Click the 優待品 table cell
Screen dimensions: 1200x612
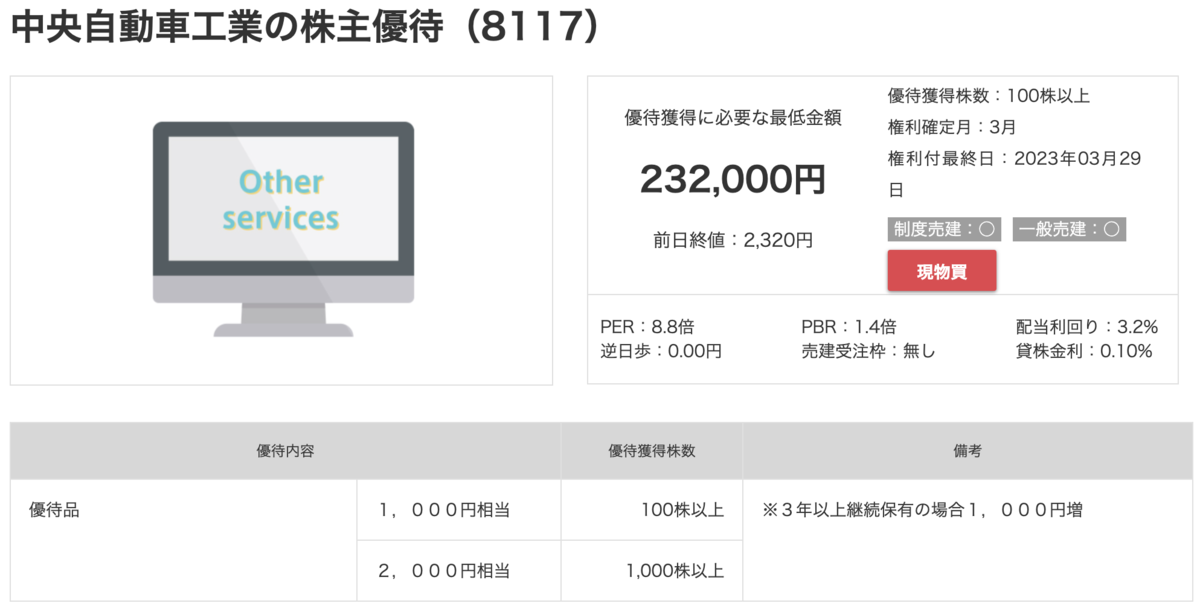pos(184,540)
